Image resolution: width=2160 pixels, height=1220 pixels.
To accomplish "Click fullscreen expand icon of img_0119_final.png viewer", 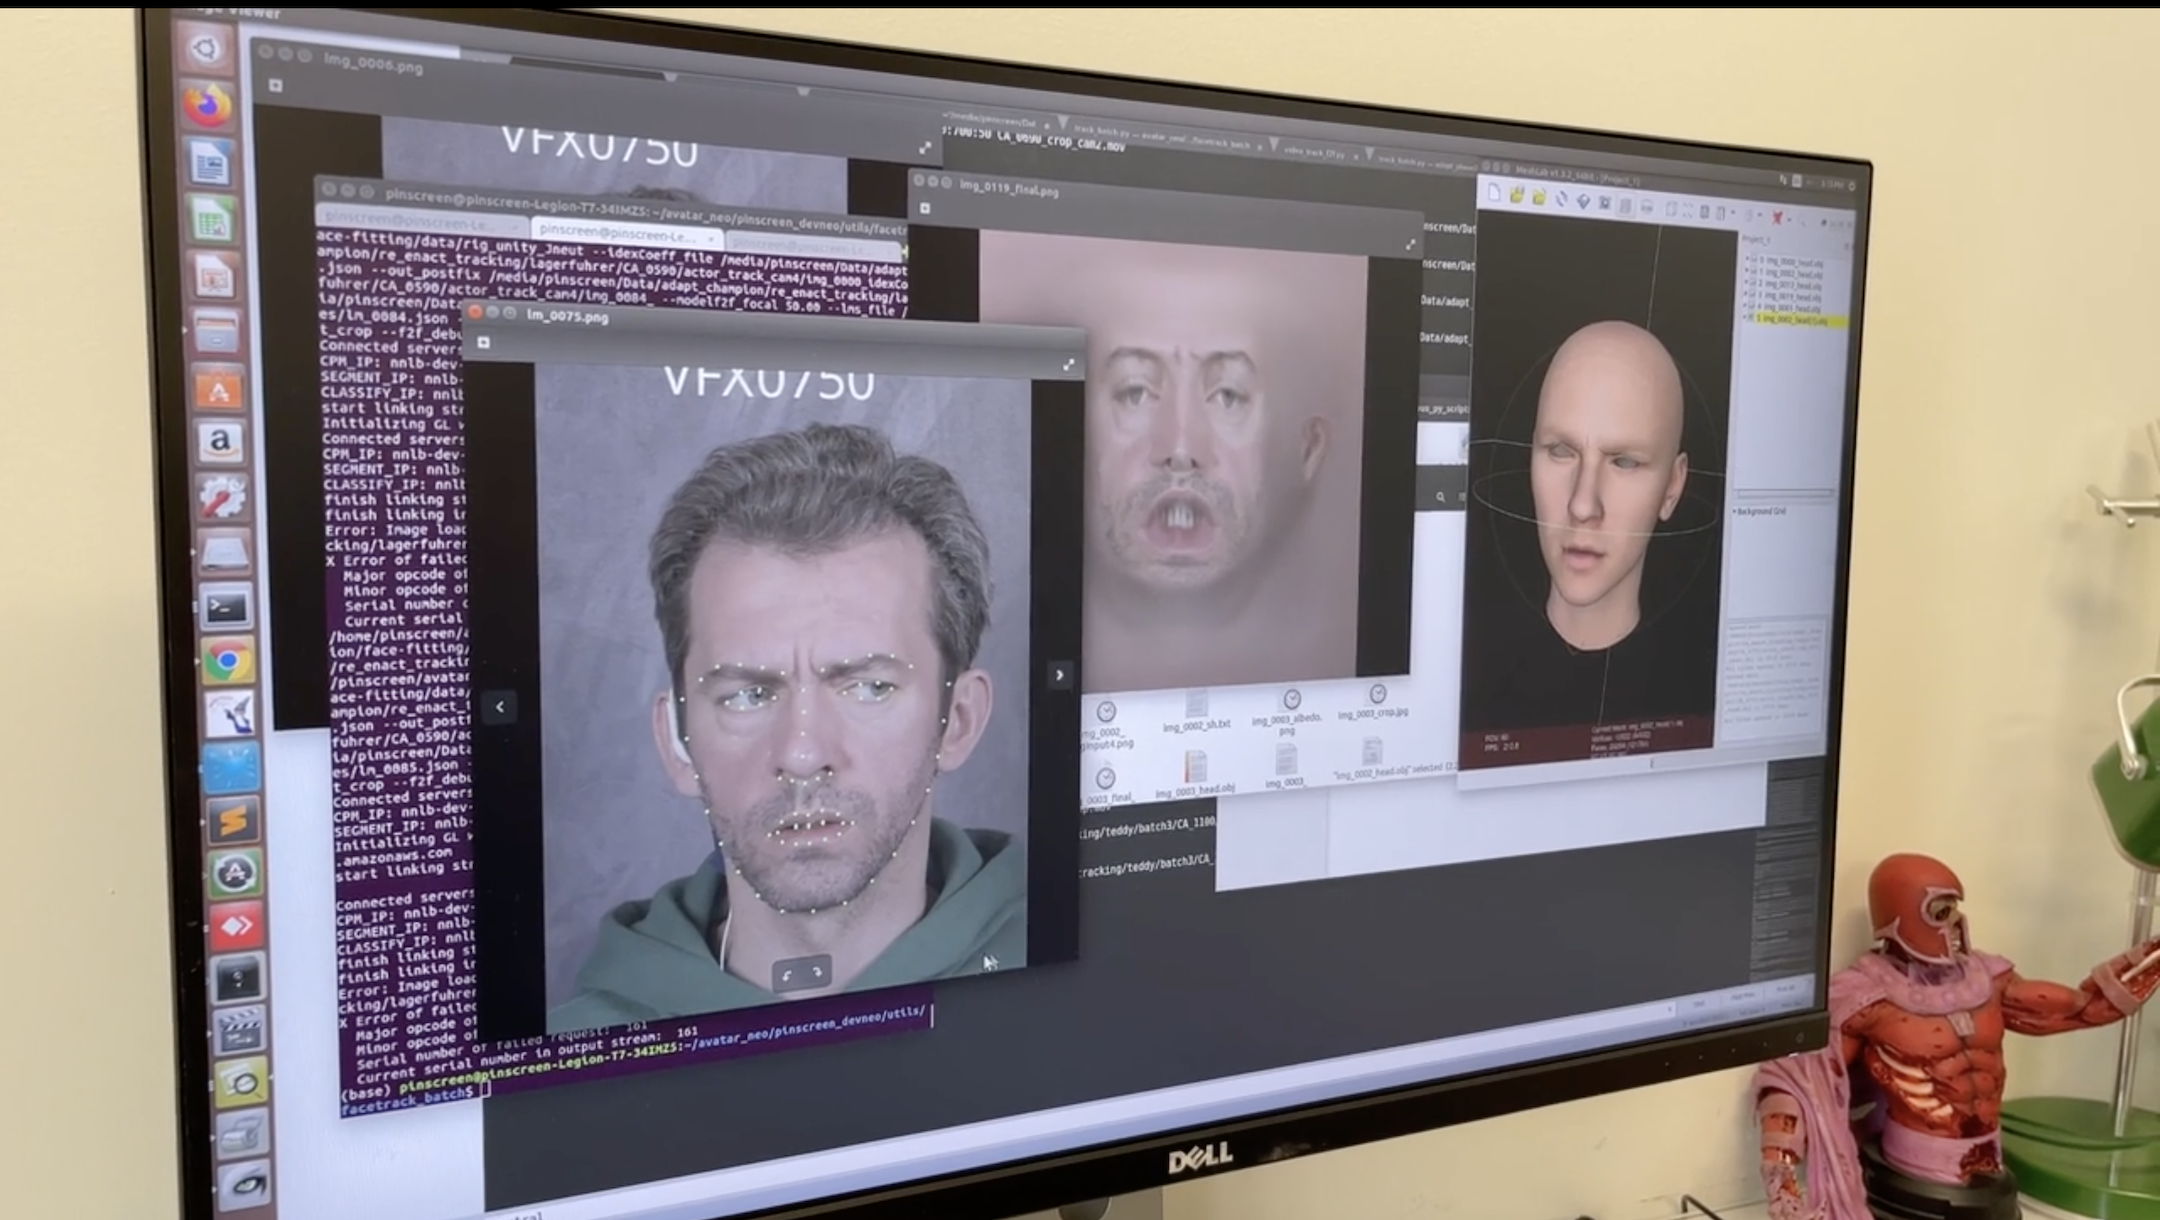I will pyautogui.click(x=1410, y=244).
